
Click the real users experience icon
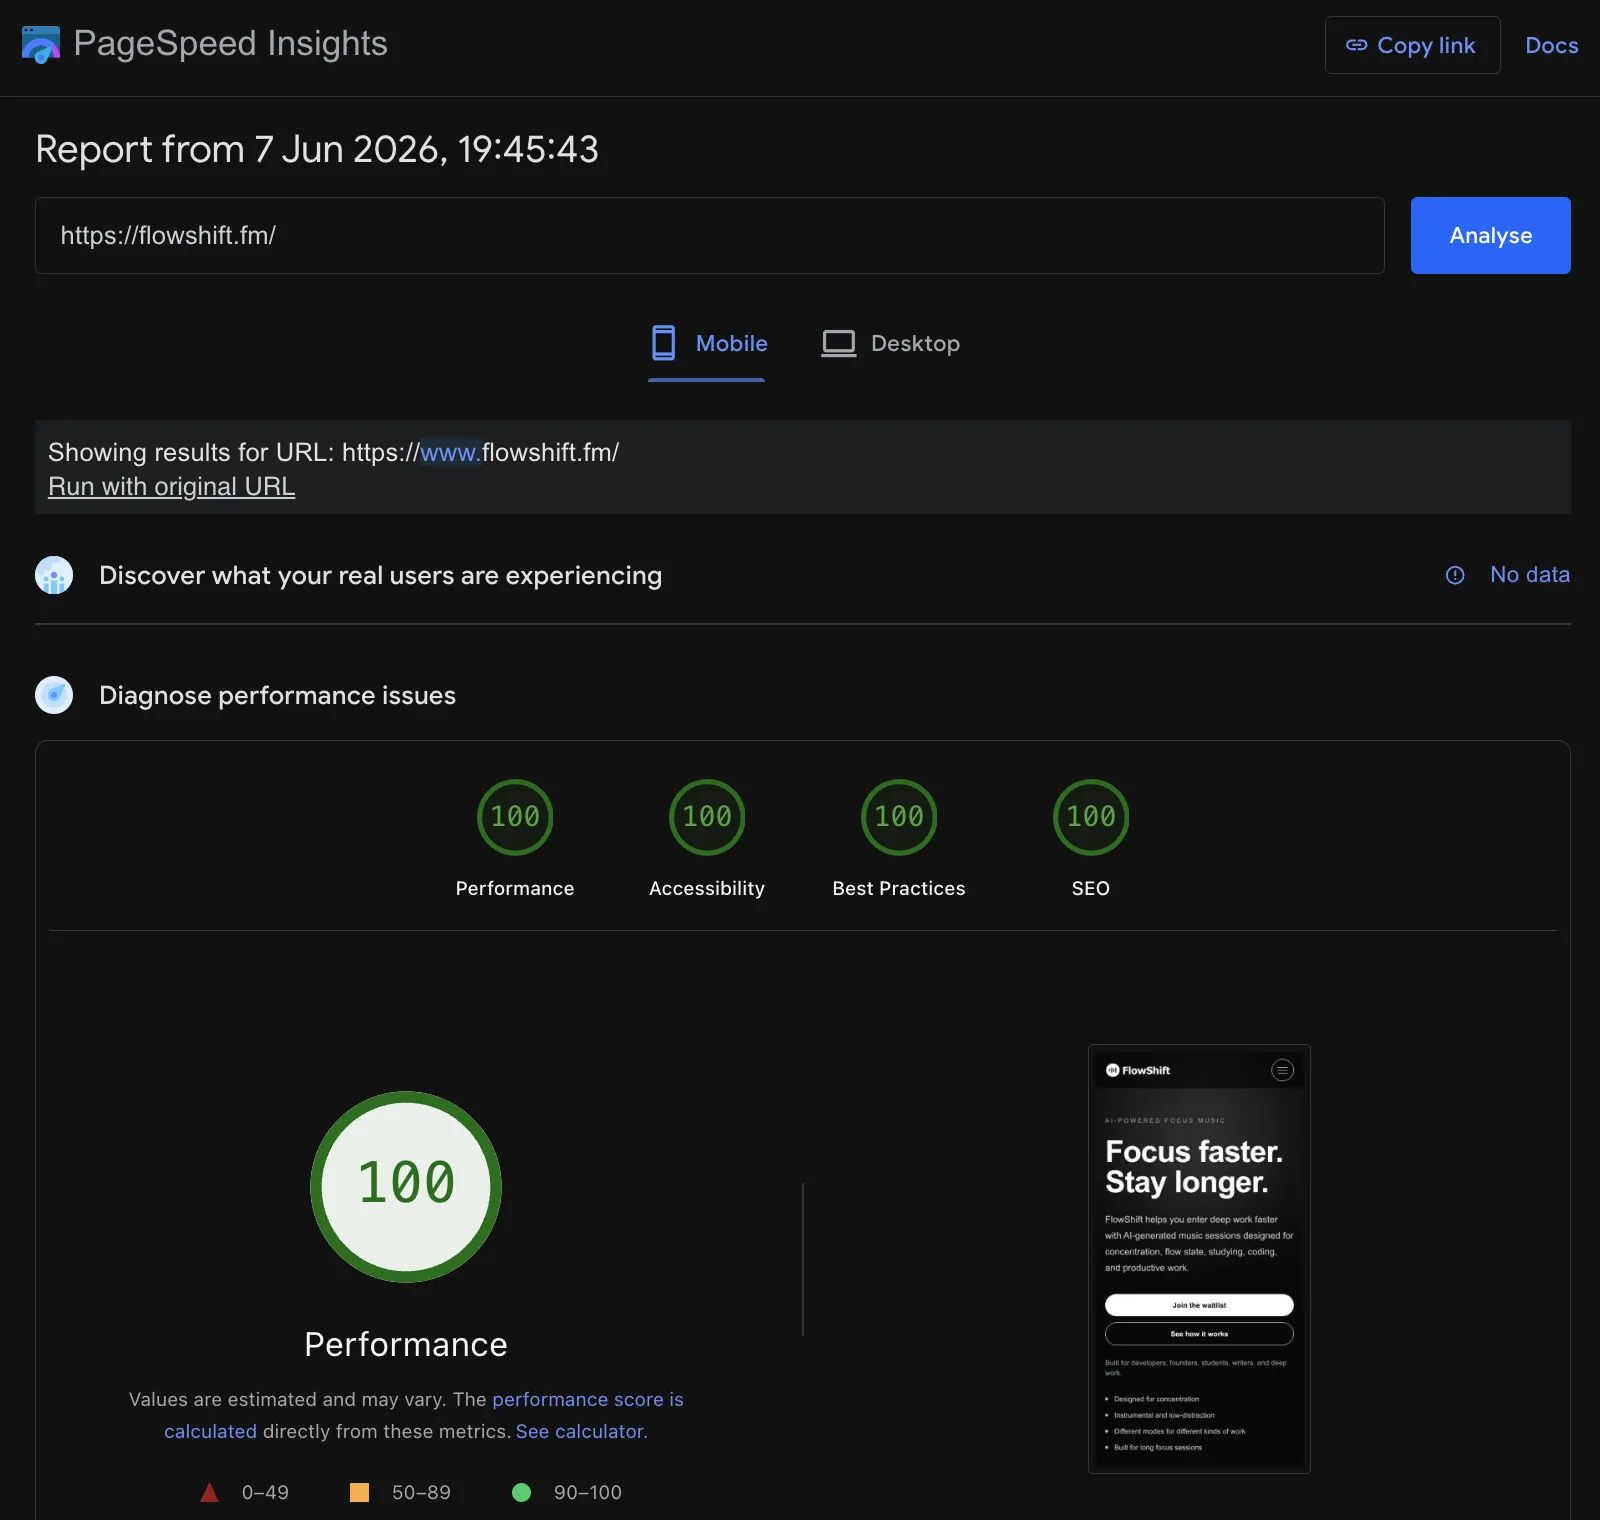point(54,575)
